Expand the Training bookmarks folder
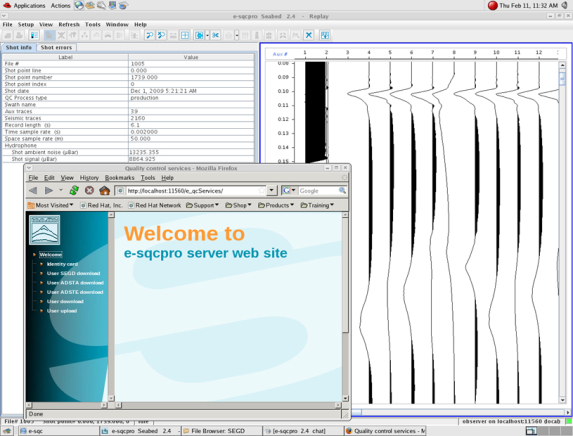The width and height of the screenshot is (573, 436). click(x=317, y=205)
